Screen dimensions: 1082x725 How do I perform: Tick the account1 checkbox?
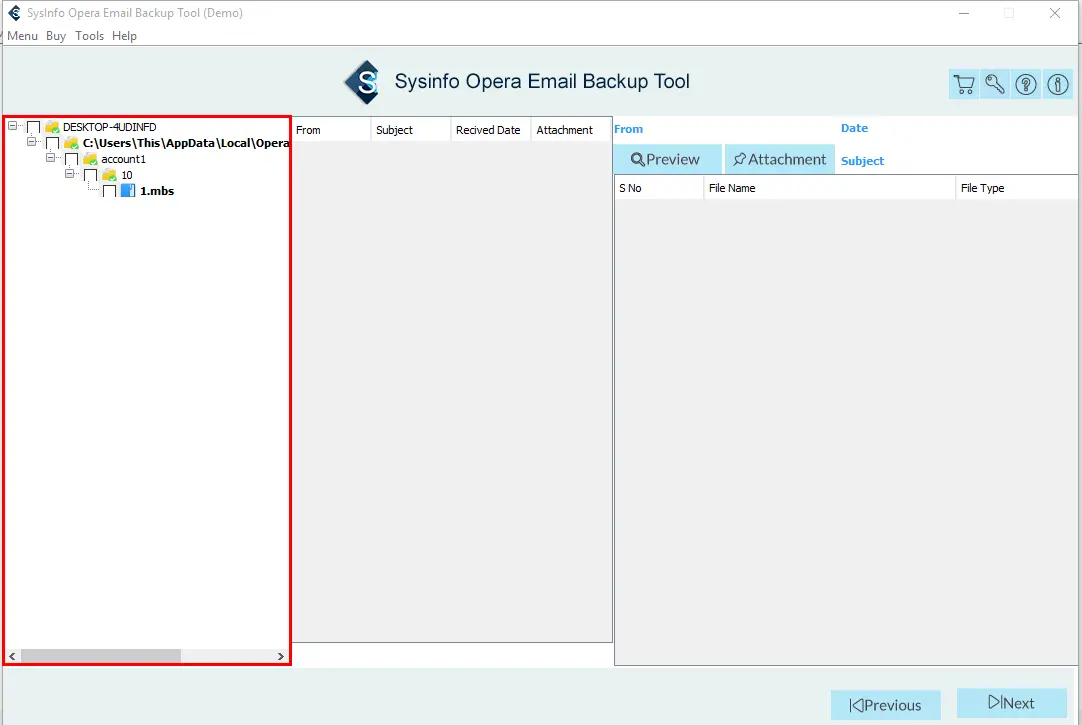point(72,159)
